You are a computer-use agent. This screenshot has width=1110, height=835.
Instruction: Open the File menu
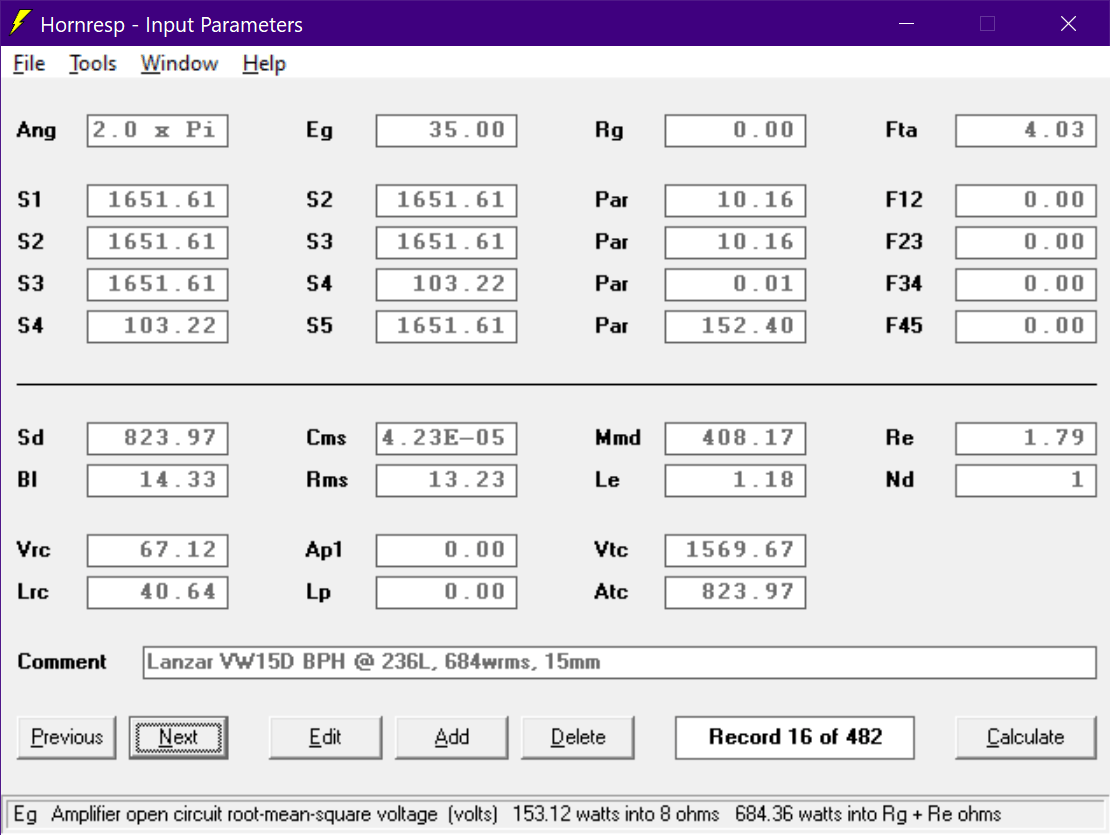click(x=29, y=64)
